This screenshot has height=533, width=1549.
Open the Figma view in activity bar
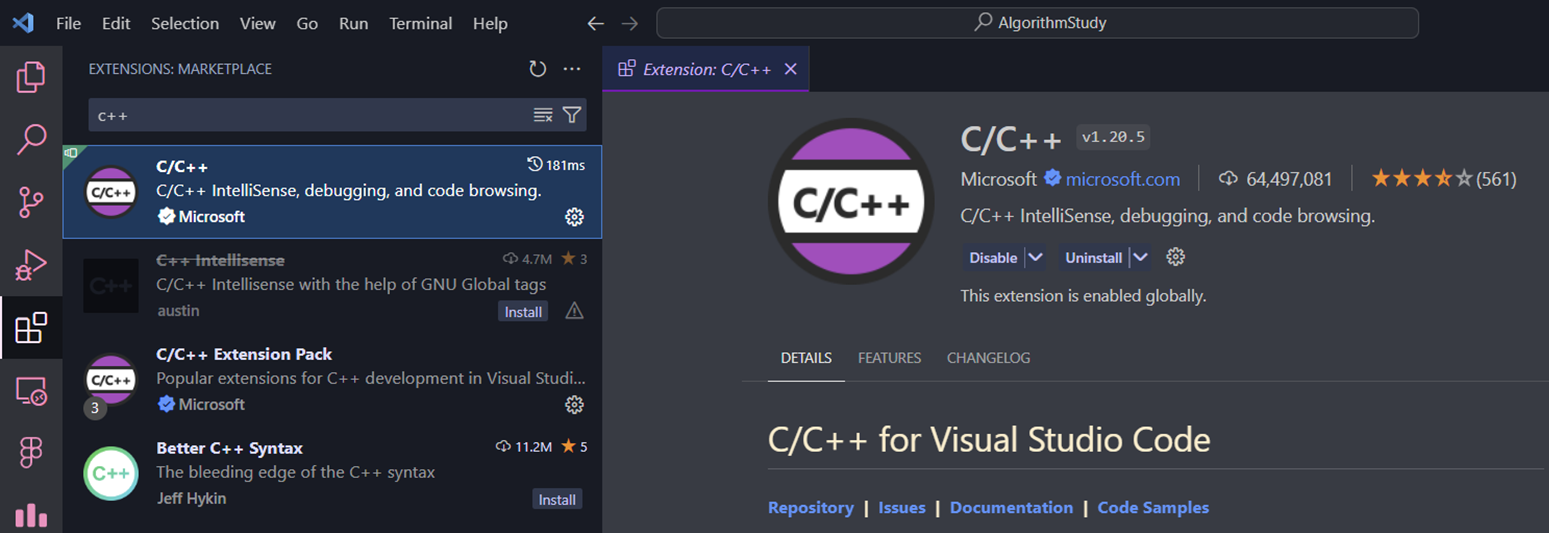pyautogui.click(x=31, y=453)
